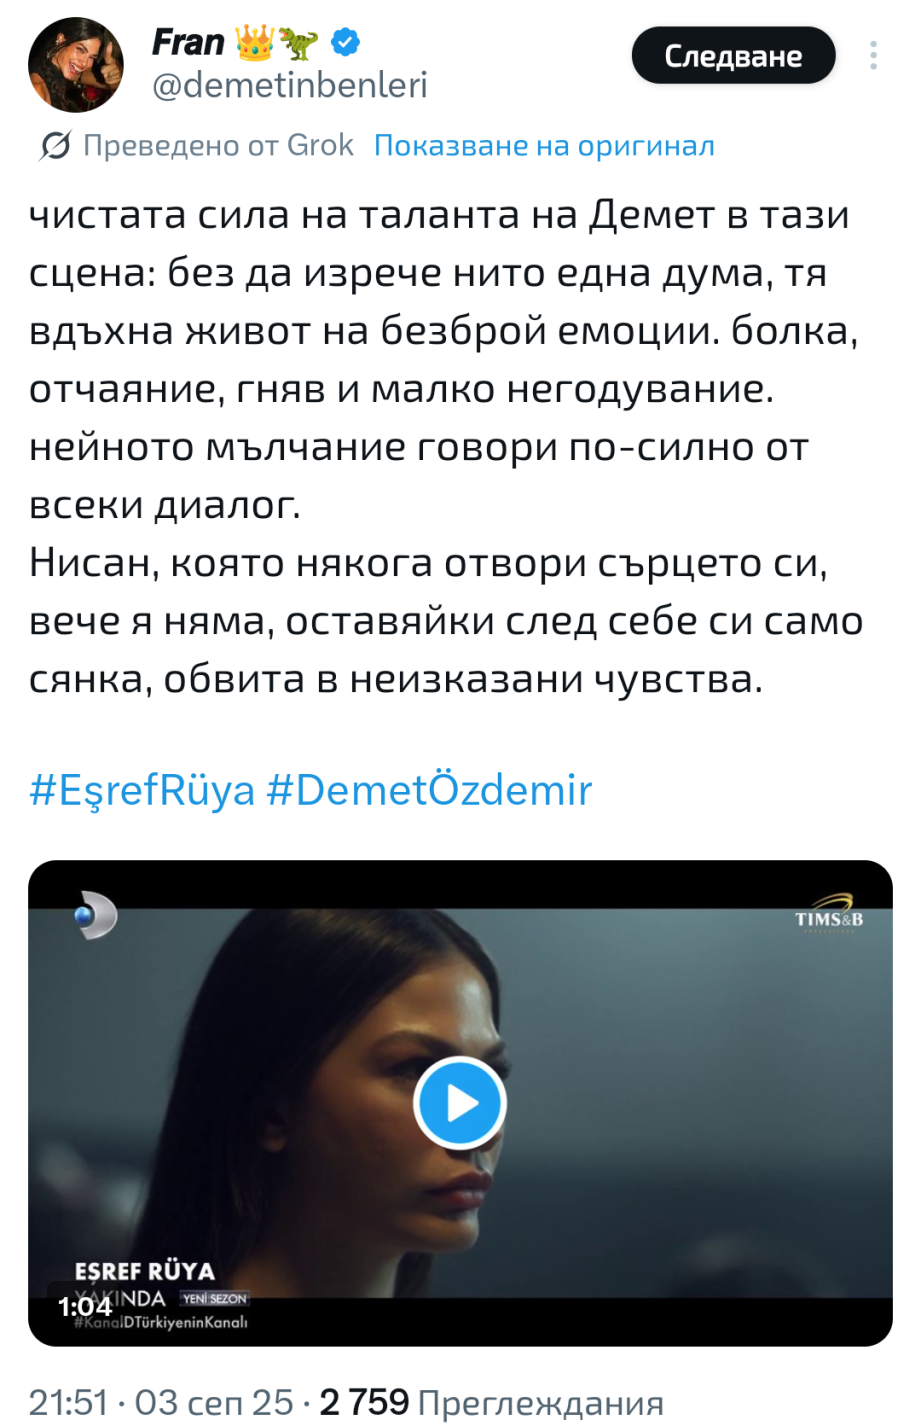This screenshot has width=921, height=1427.
Task: Open the #DemetÖzdemir hashtag
Action: pos(429,790)
